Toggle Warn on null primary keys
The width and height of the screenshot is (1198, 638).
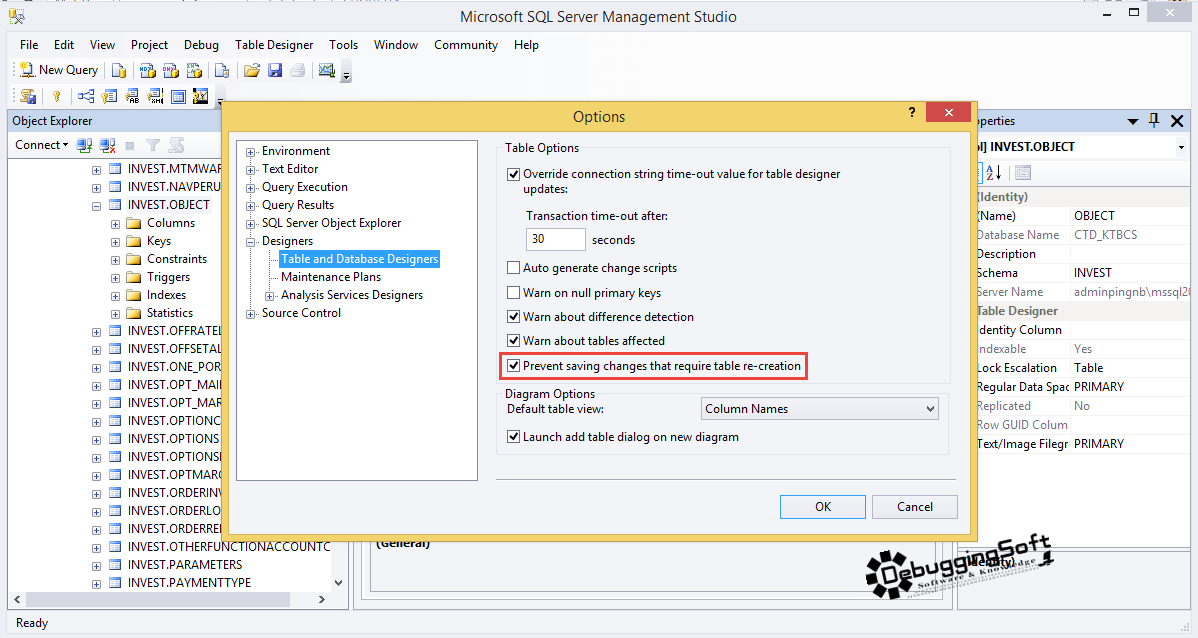[x=514, y=293]
